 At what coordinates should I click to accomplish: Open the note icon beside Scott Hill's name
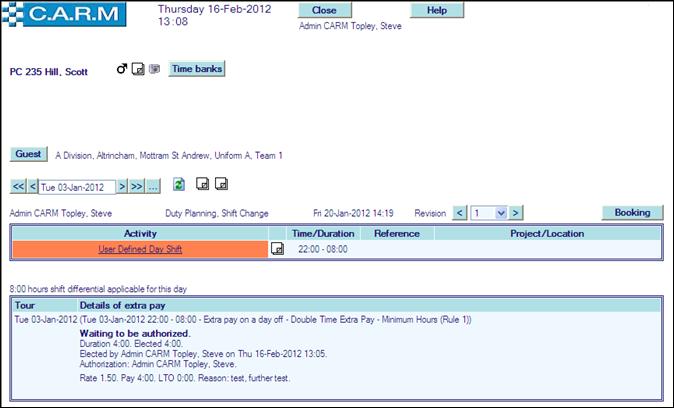click(139, 70)
